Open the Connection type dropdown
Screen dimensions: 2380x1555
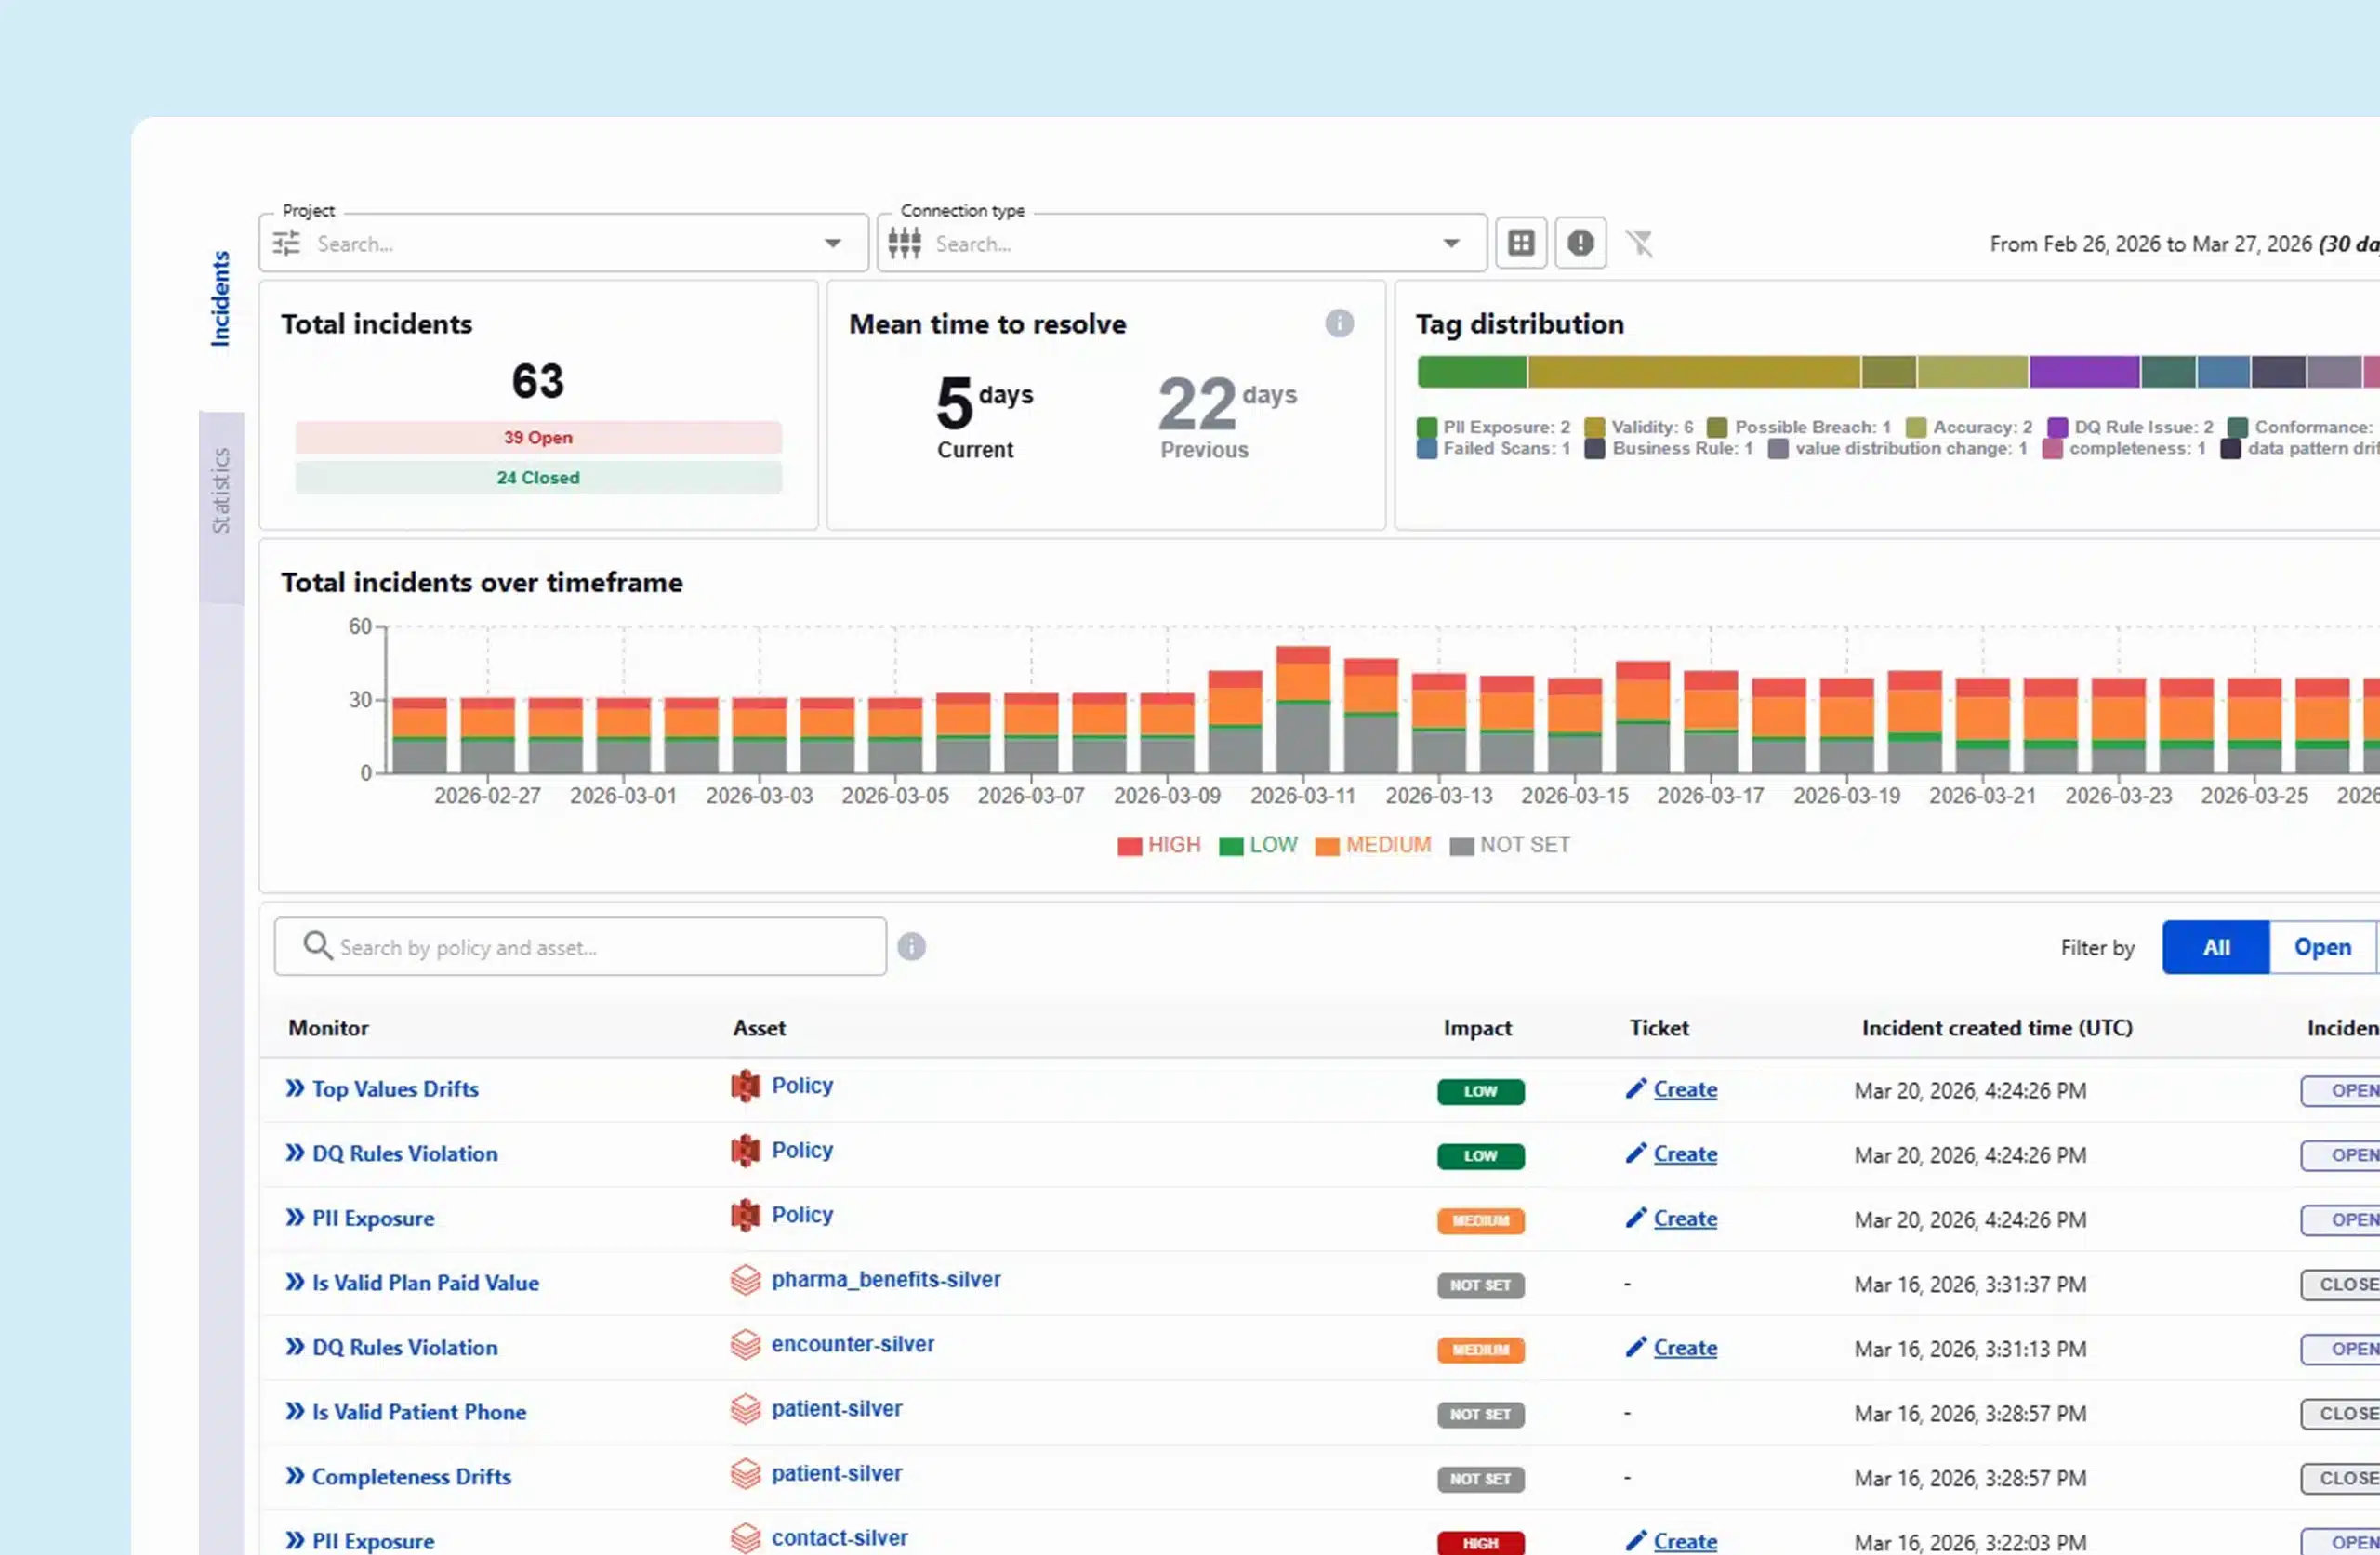tap(1451, 243)
